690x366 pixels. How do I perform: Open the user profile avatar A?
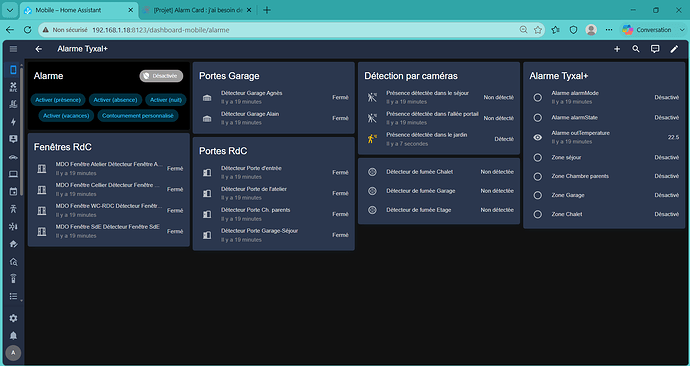pyautogui.click(x=13, y=353)
